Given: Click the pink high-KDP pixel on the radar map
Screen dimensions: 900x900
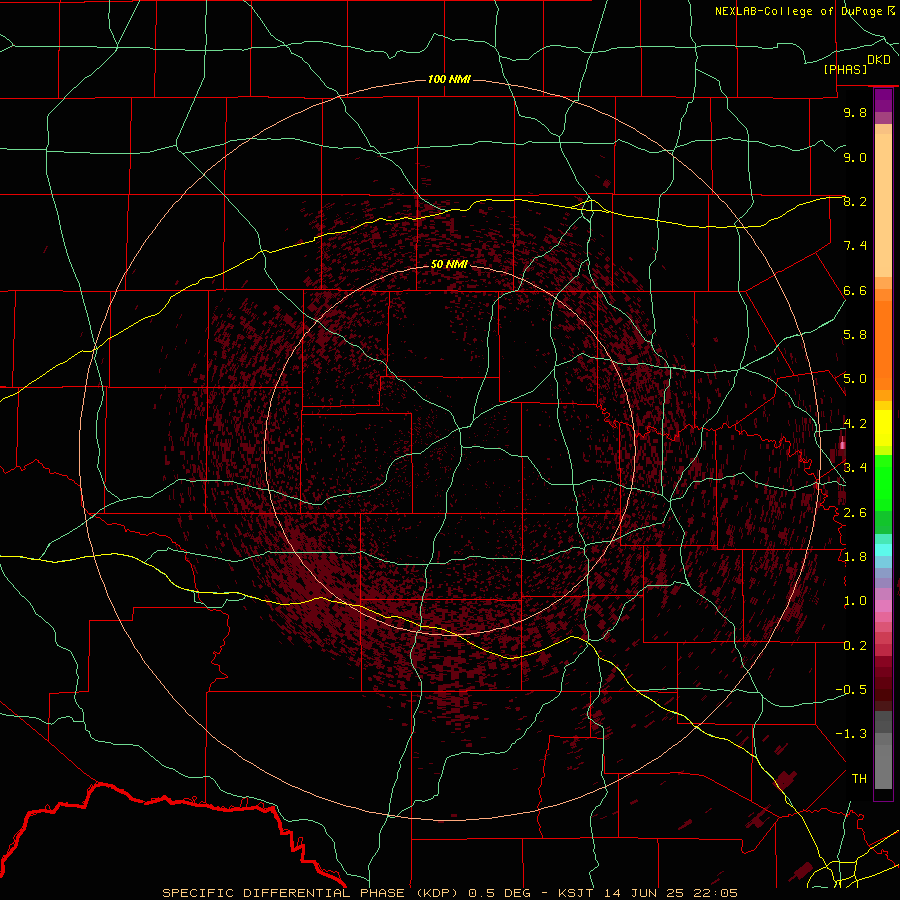Looking at the screenshot, I should pos(842,445).
